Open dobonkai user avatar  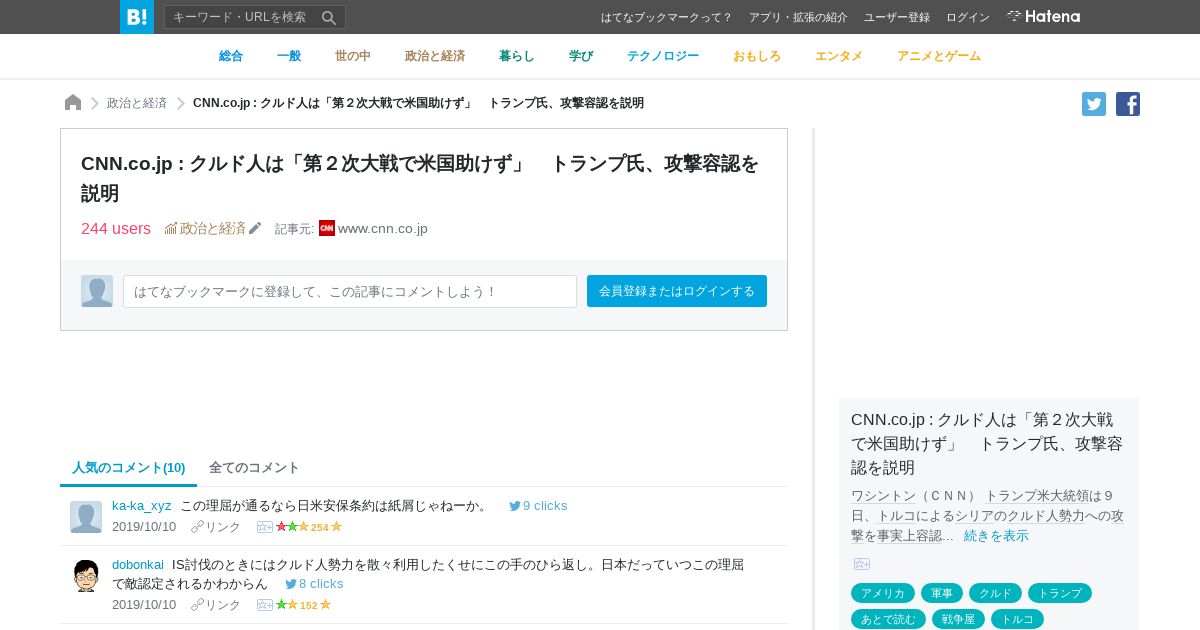[86, 576]
